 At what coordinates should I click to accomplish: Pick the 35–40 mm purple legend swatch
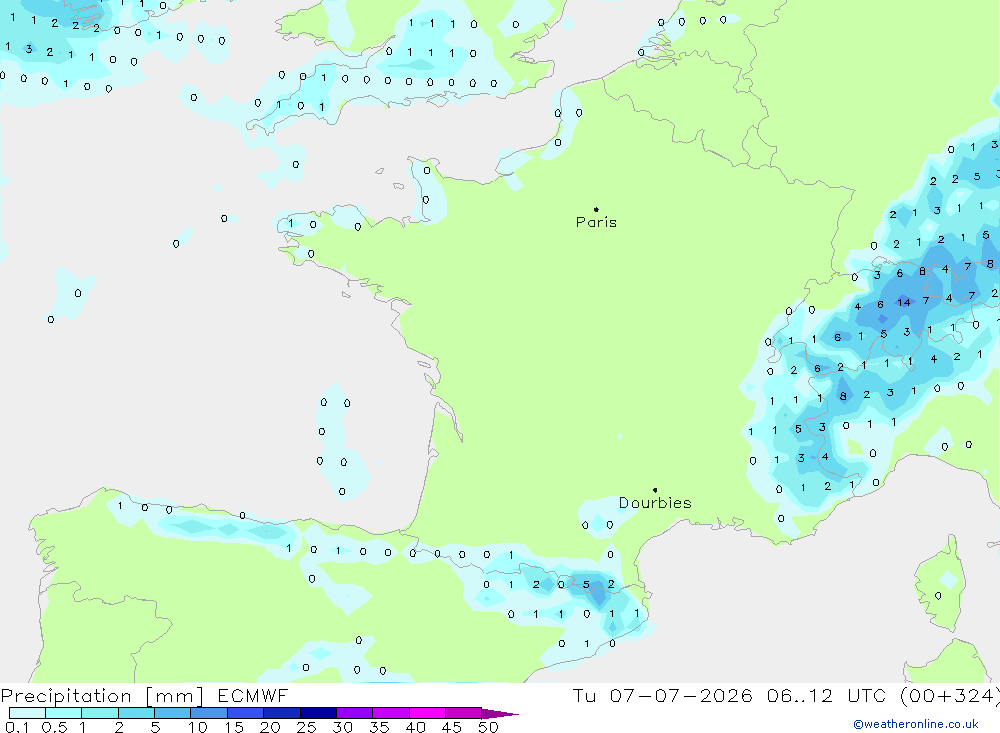[x=390, y=713]
